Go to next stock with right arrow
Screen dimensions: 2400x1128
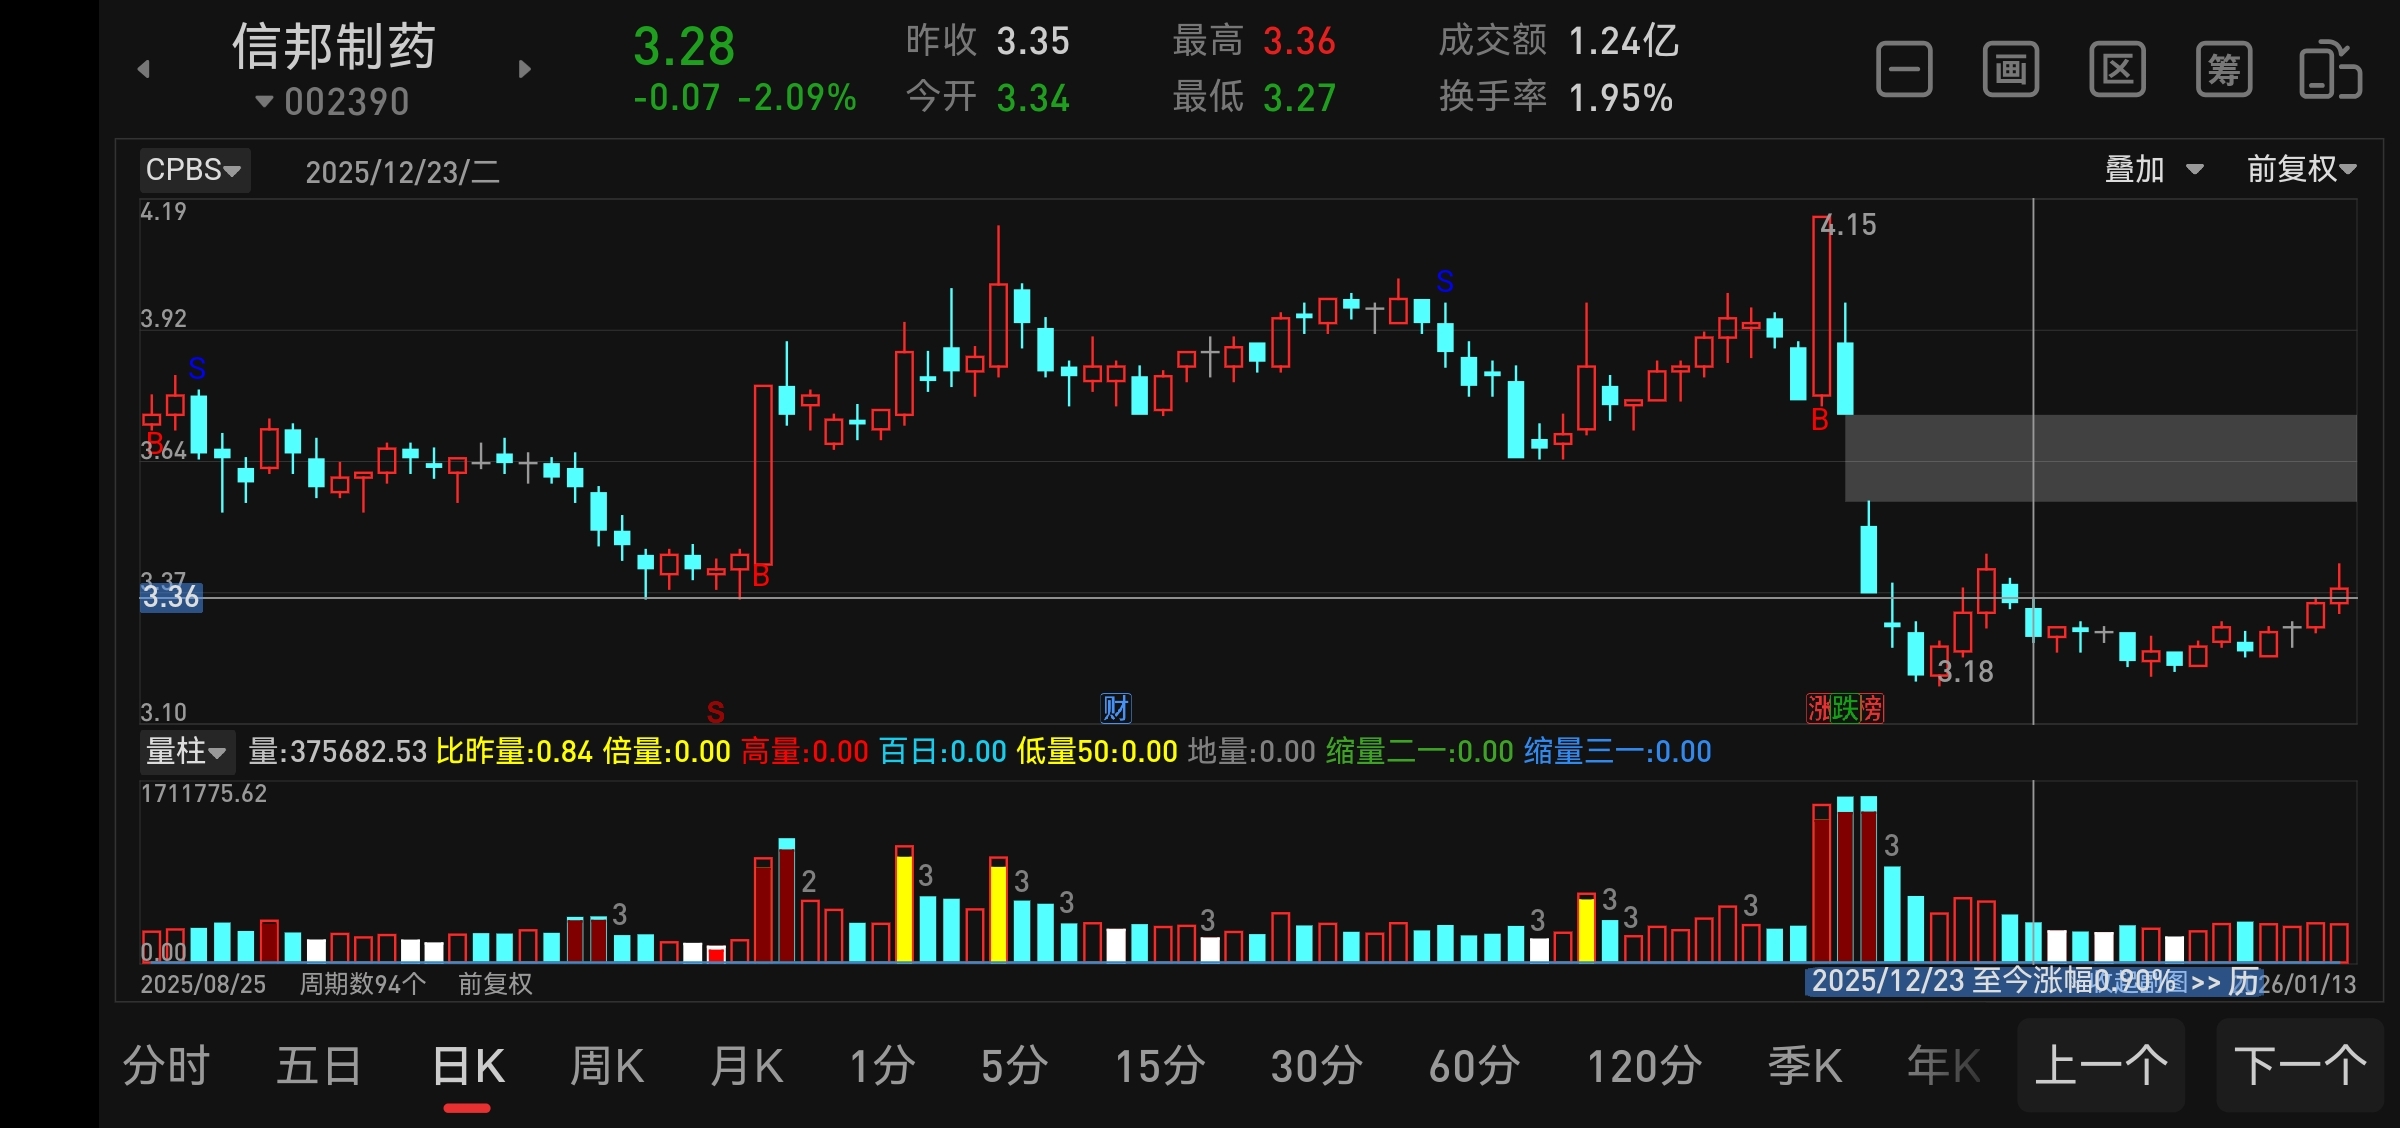tap(525, 69)
